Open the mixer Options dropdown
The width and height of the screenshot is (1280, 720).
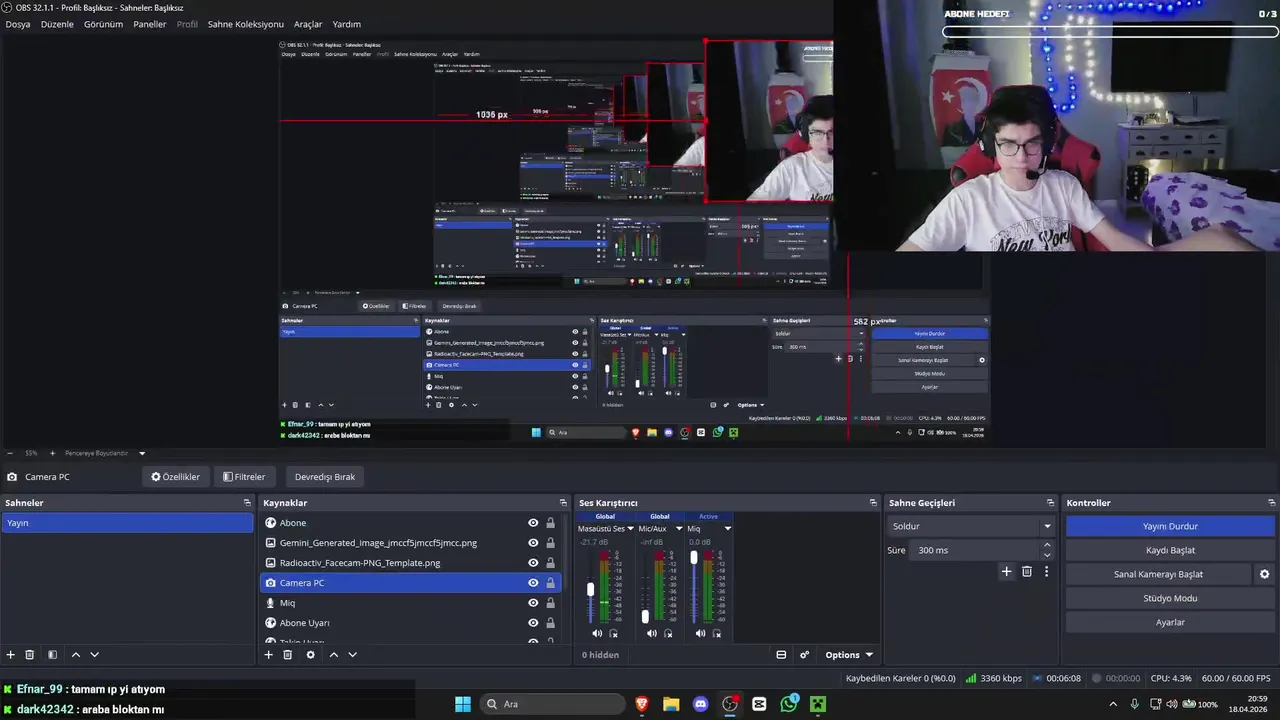(x=849, y=655)
